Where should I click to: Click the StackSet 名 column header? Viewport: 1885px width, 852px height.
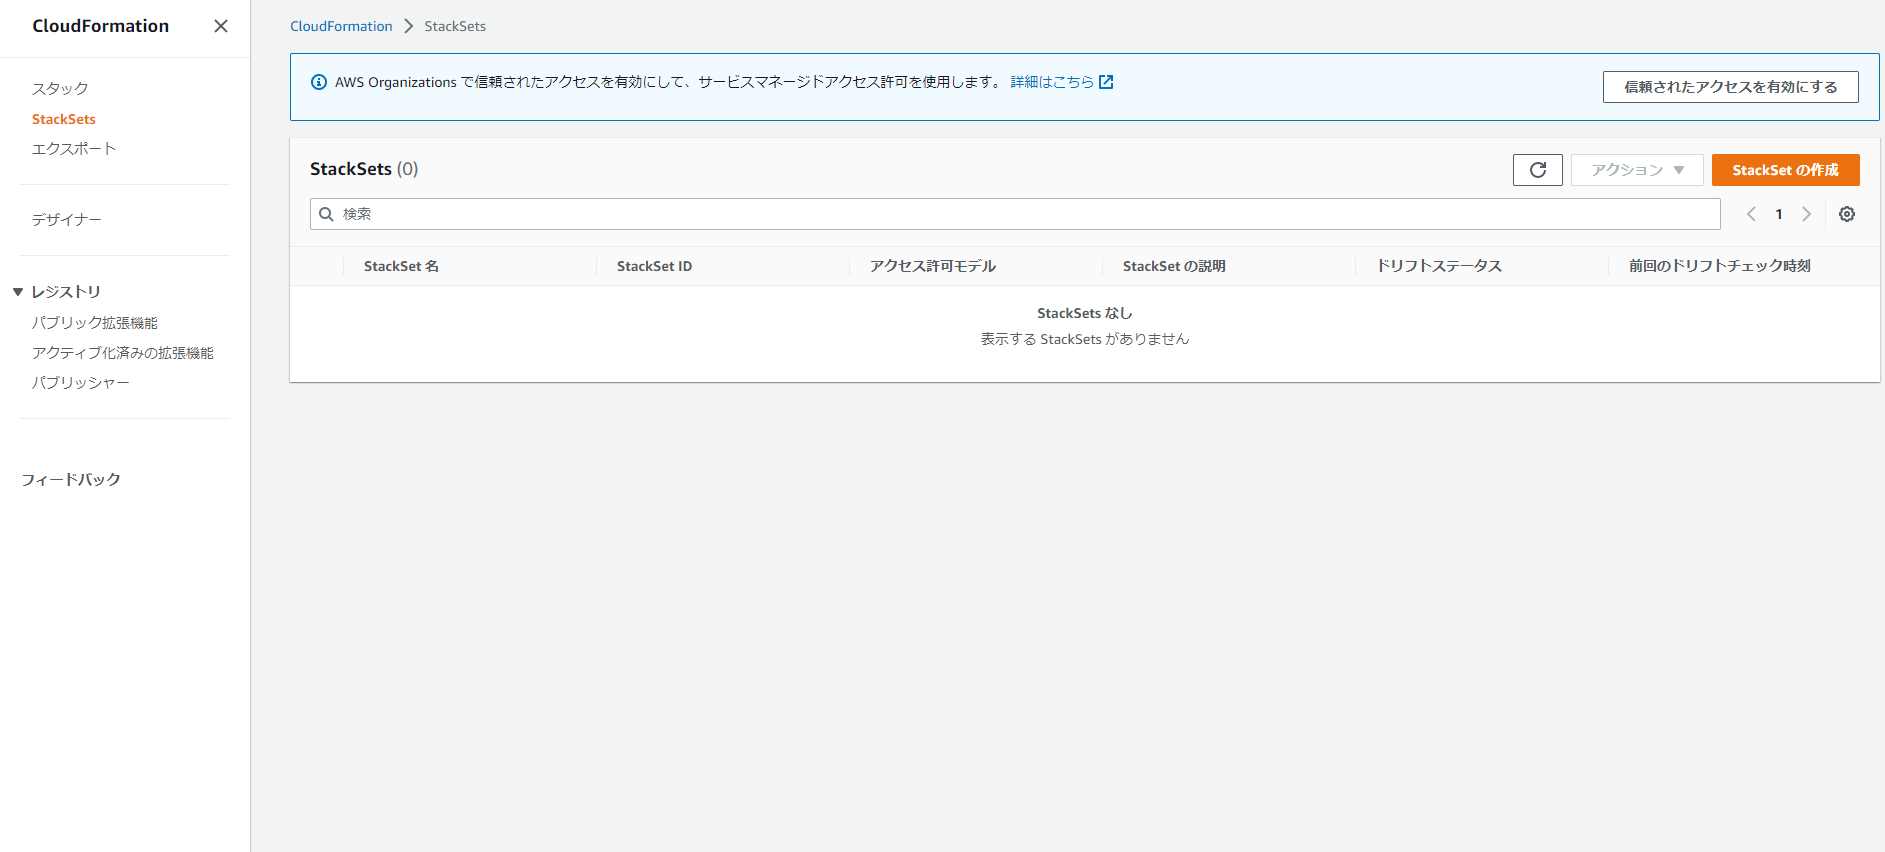click(x=401, y=266)
